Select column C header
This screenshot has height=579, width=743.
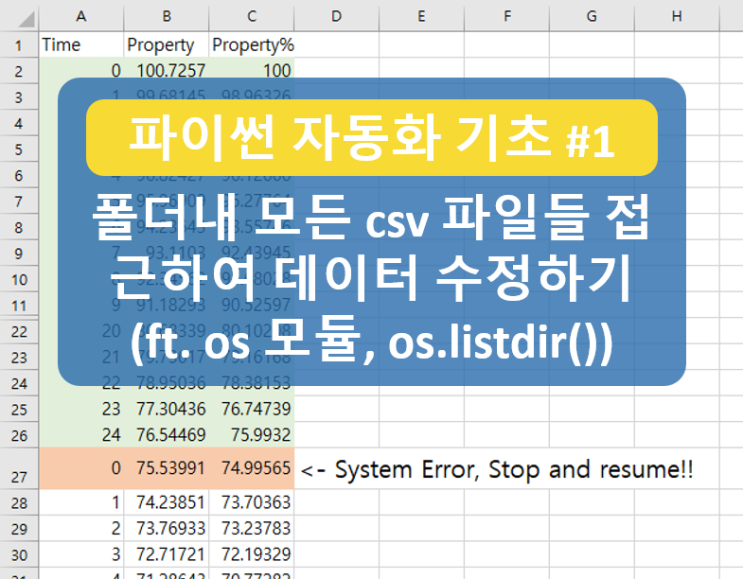point(252,16)
